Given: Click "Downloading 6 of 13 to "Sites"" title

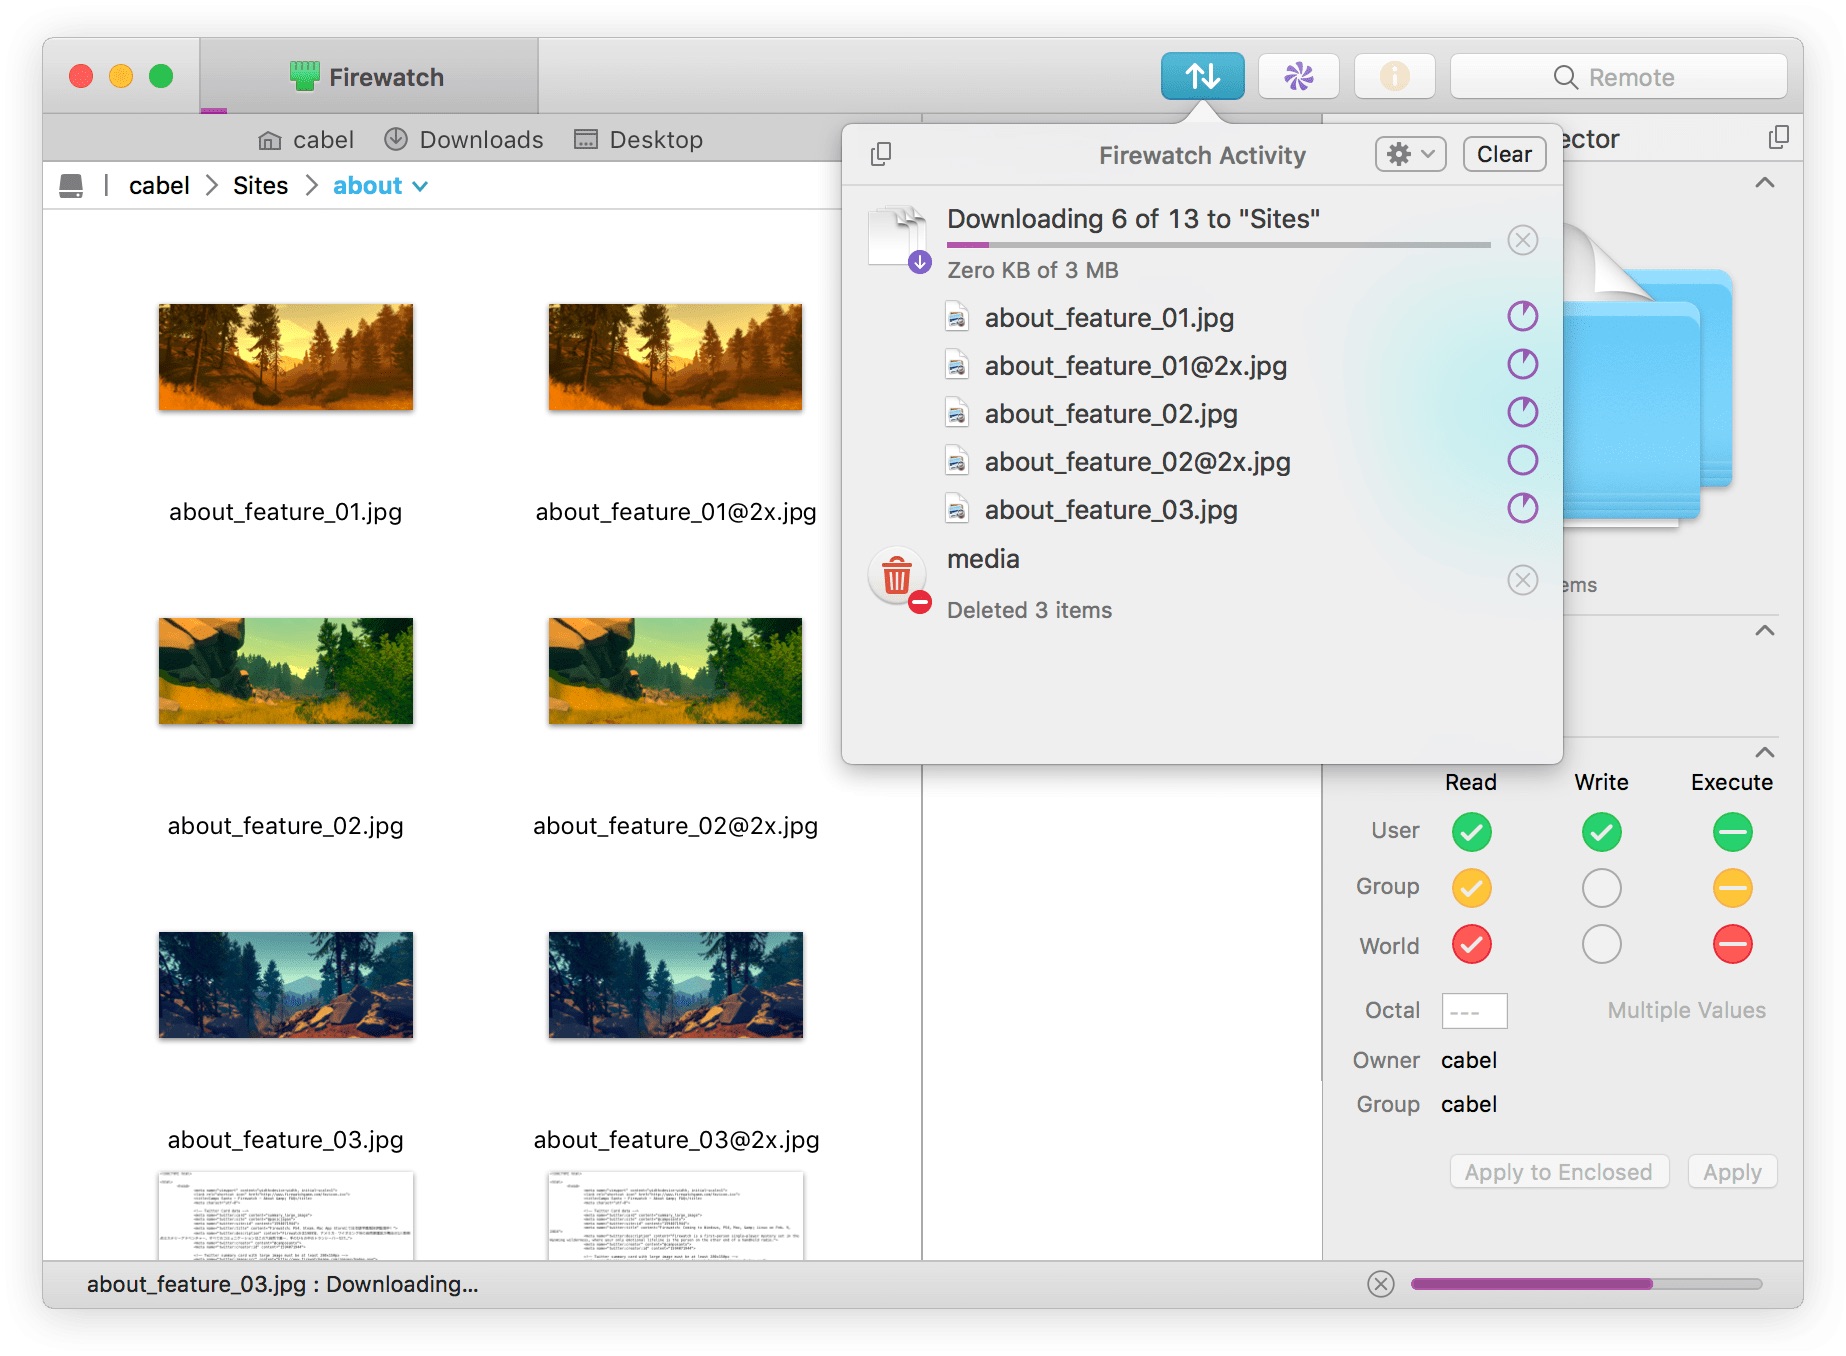Looking at the screenshot, I should (x=1133, y=219).
